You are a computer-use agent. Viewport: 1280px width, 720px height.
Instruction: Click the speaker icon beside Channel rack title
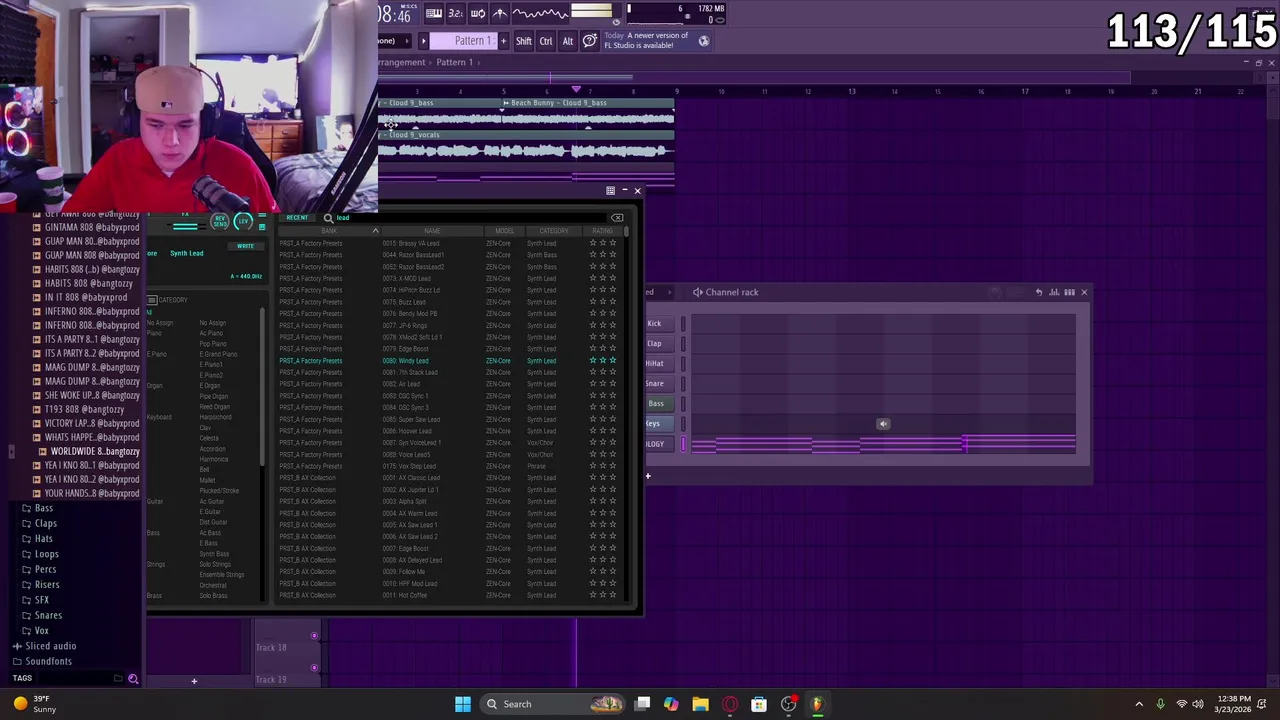(697, 292)
